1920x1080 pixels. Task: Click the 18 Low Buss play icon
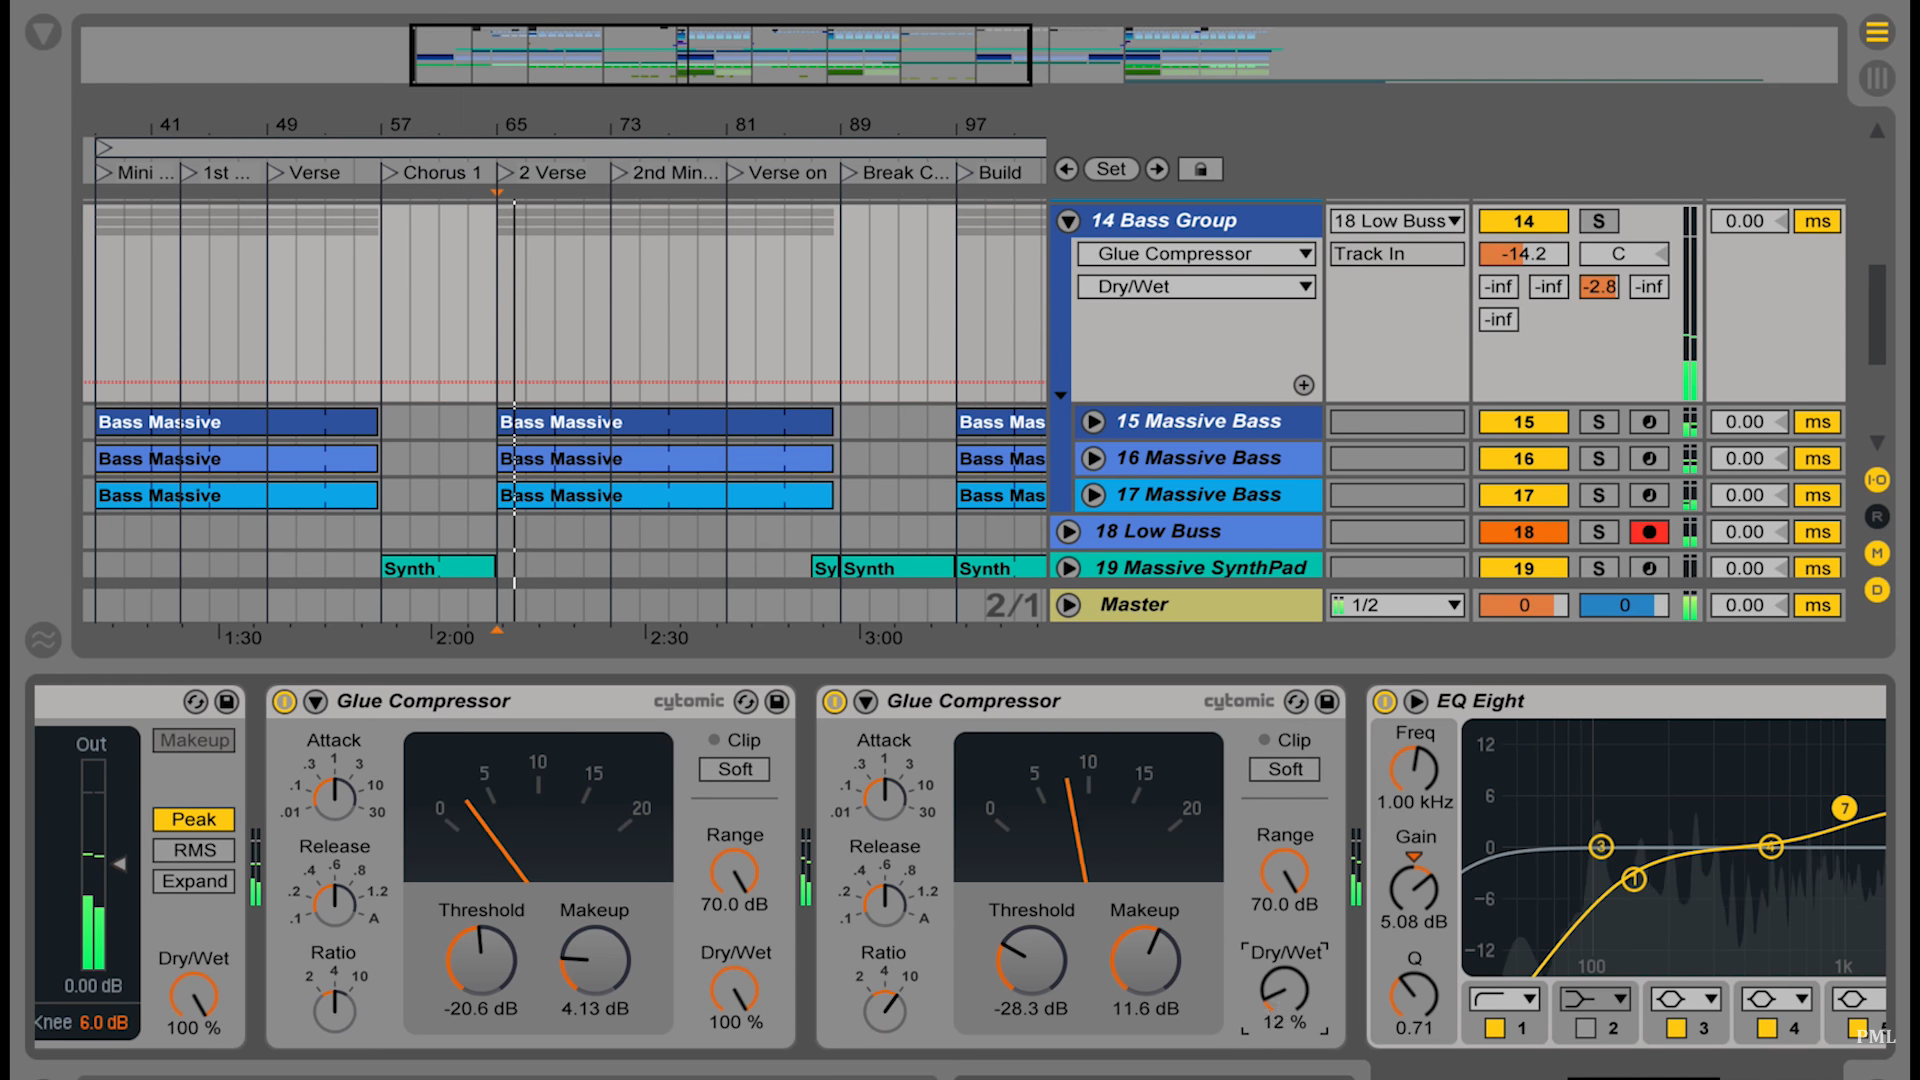click(x=1069, y=531)
